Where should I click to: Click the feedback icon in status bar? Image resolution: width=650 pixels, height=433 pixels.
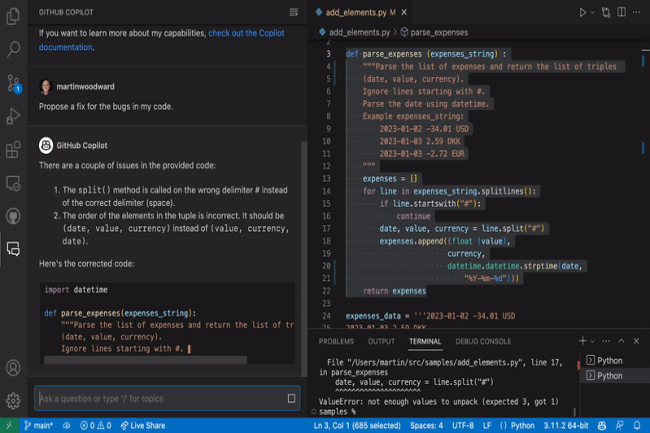click(620, 426)
